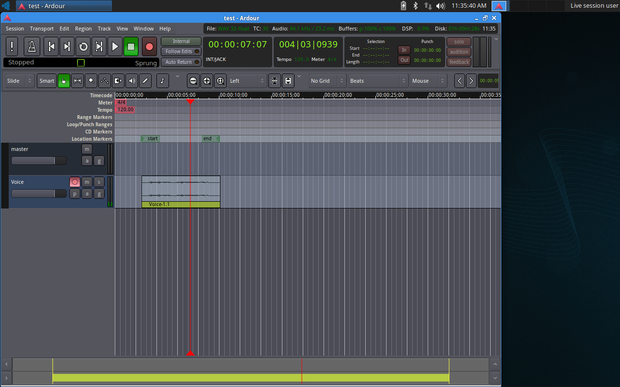Expand the zoom toolbar chevron

299,76
